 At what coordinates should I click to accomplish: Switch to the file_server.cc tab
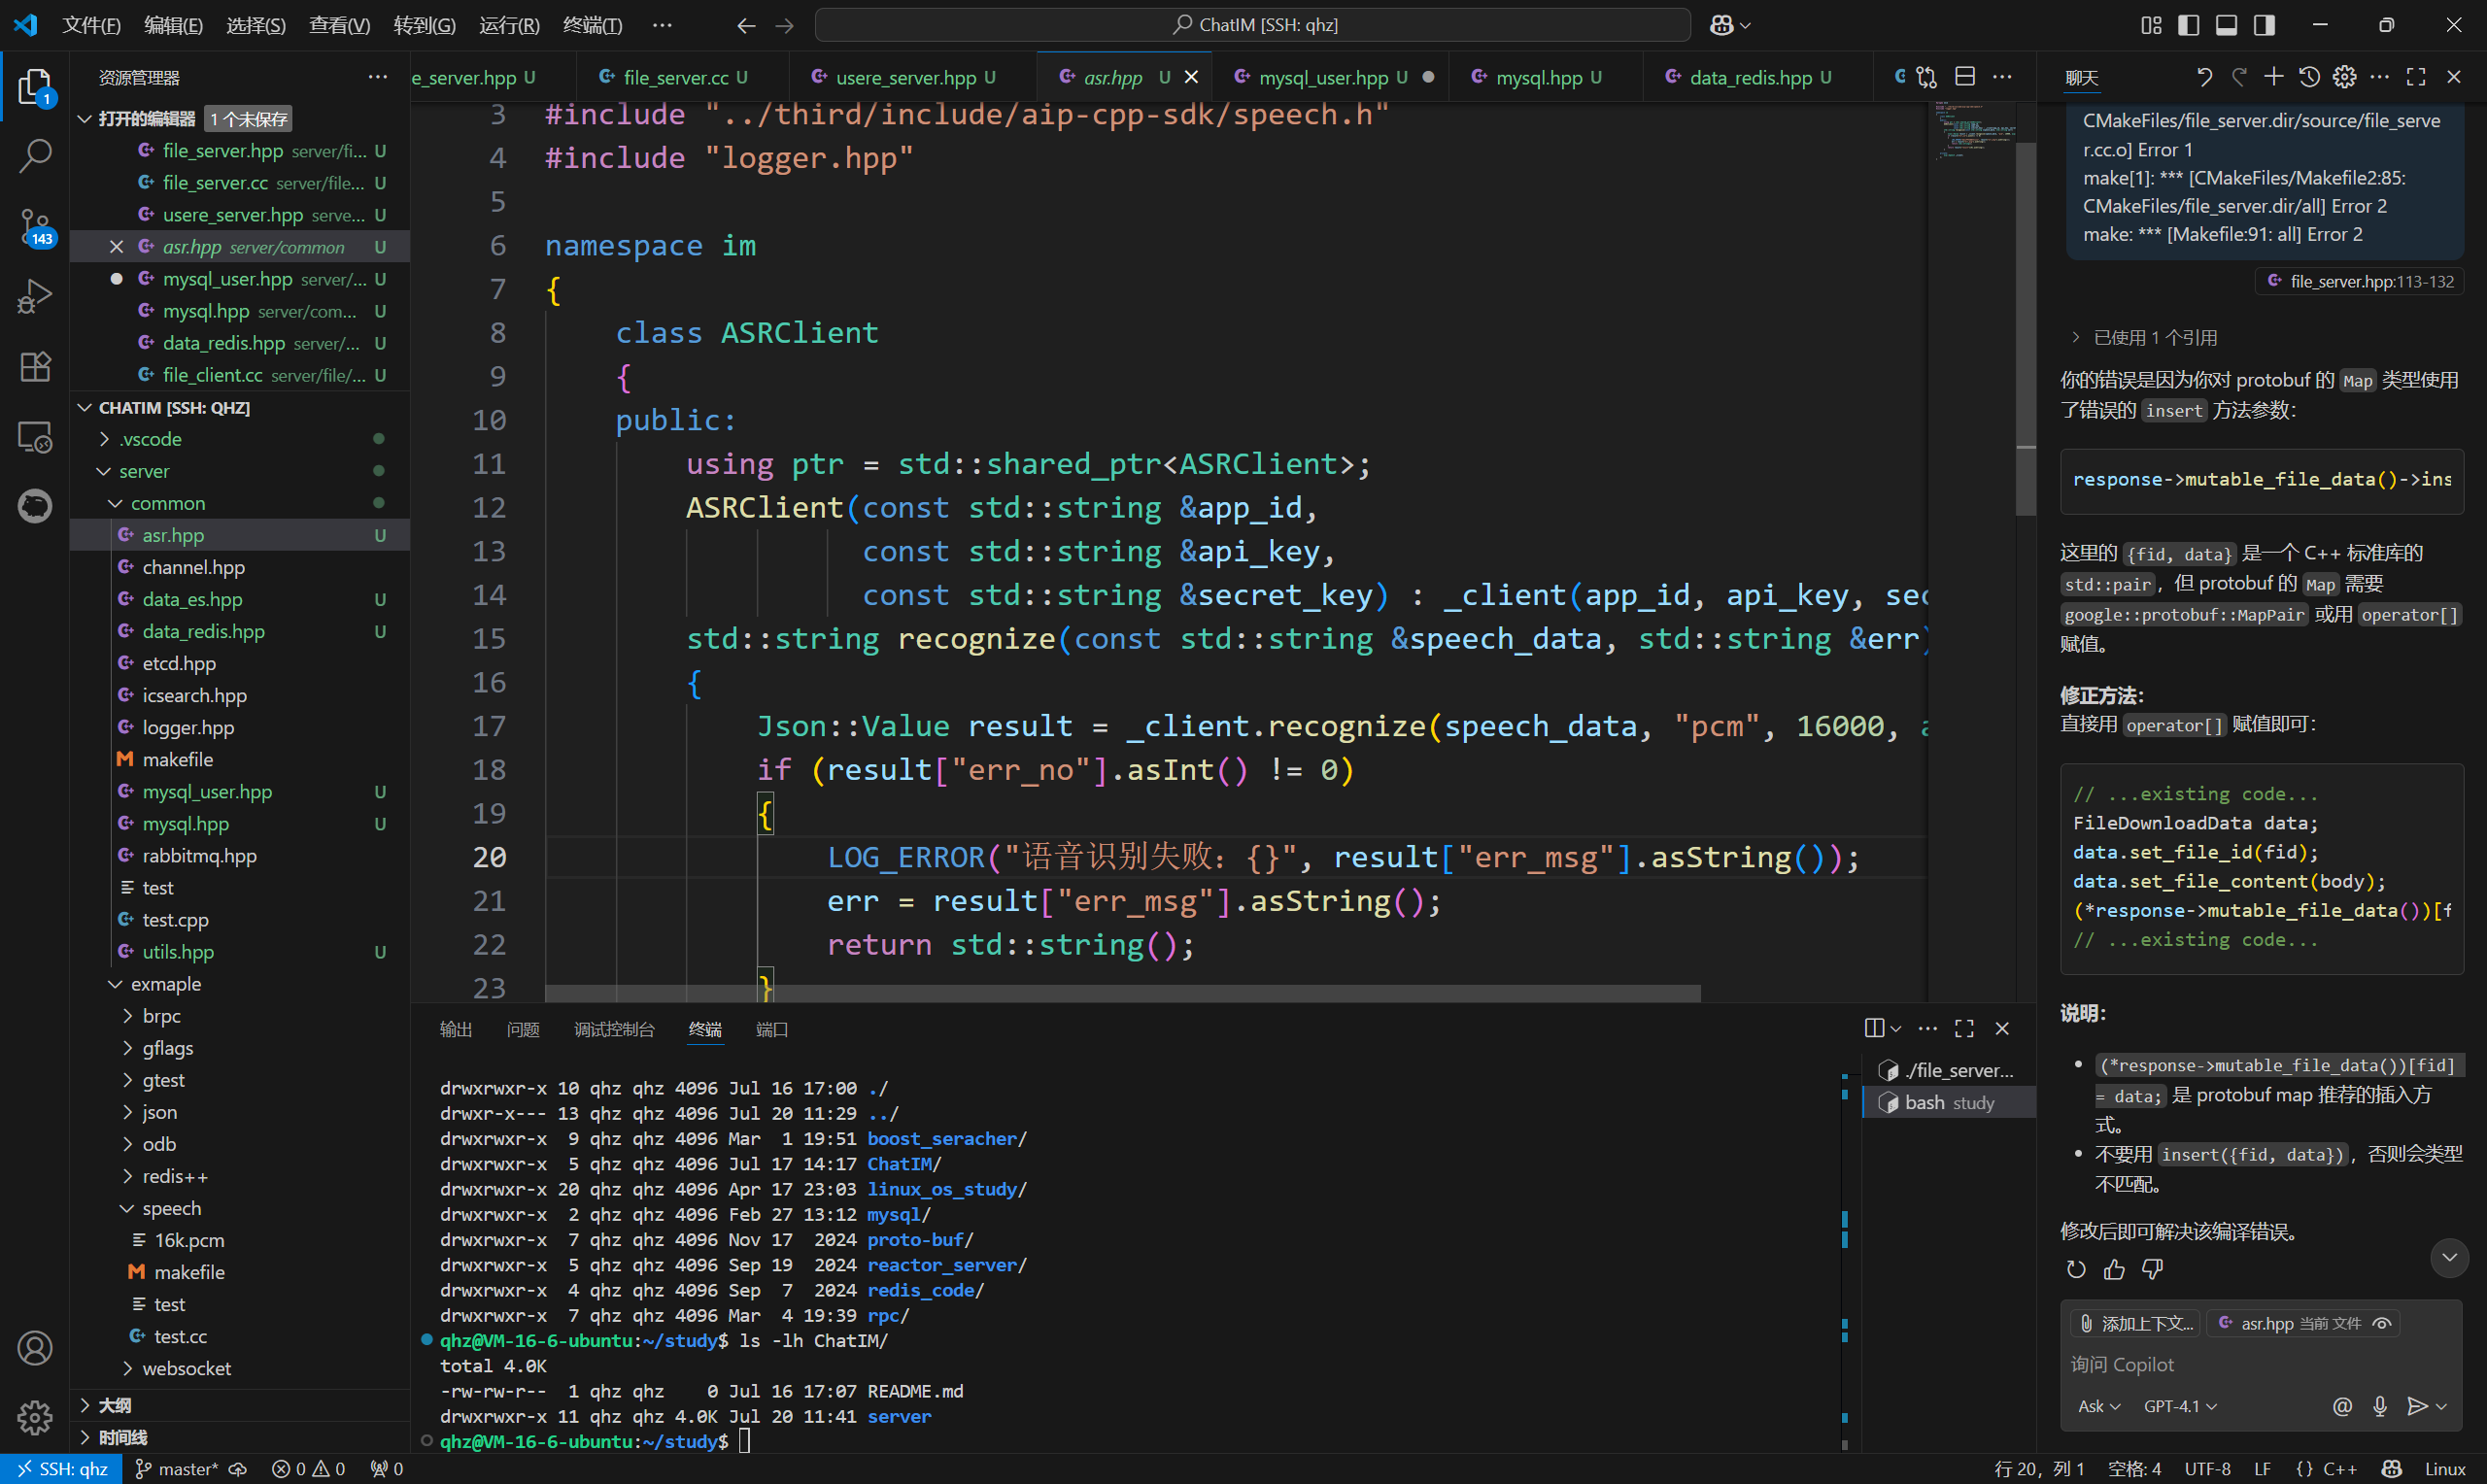coord(683,77)
